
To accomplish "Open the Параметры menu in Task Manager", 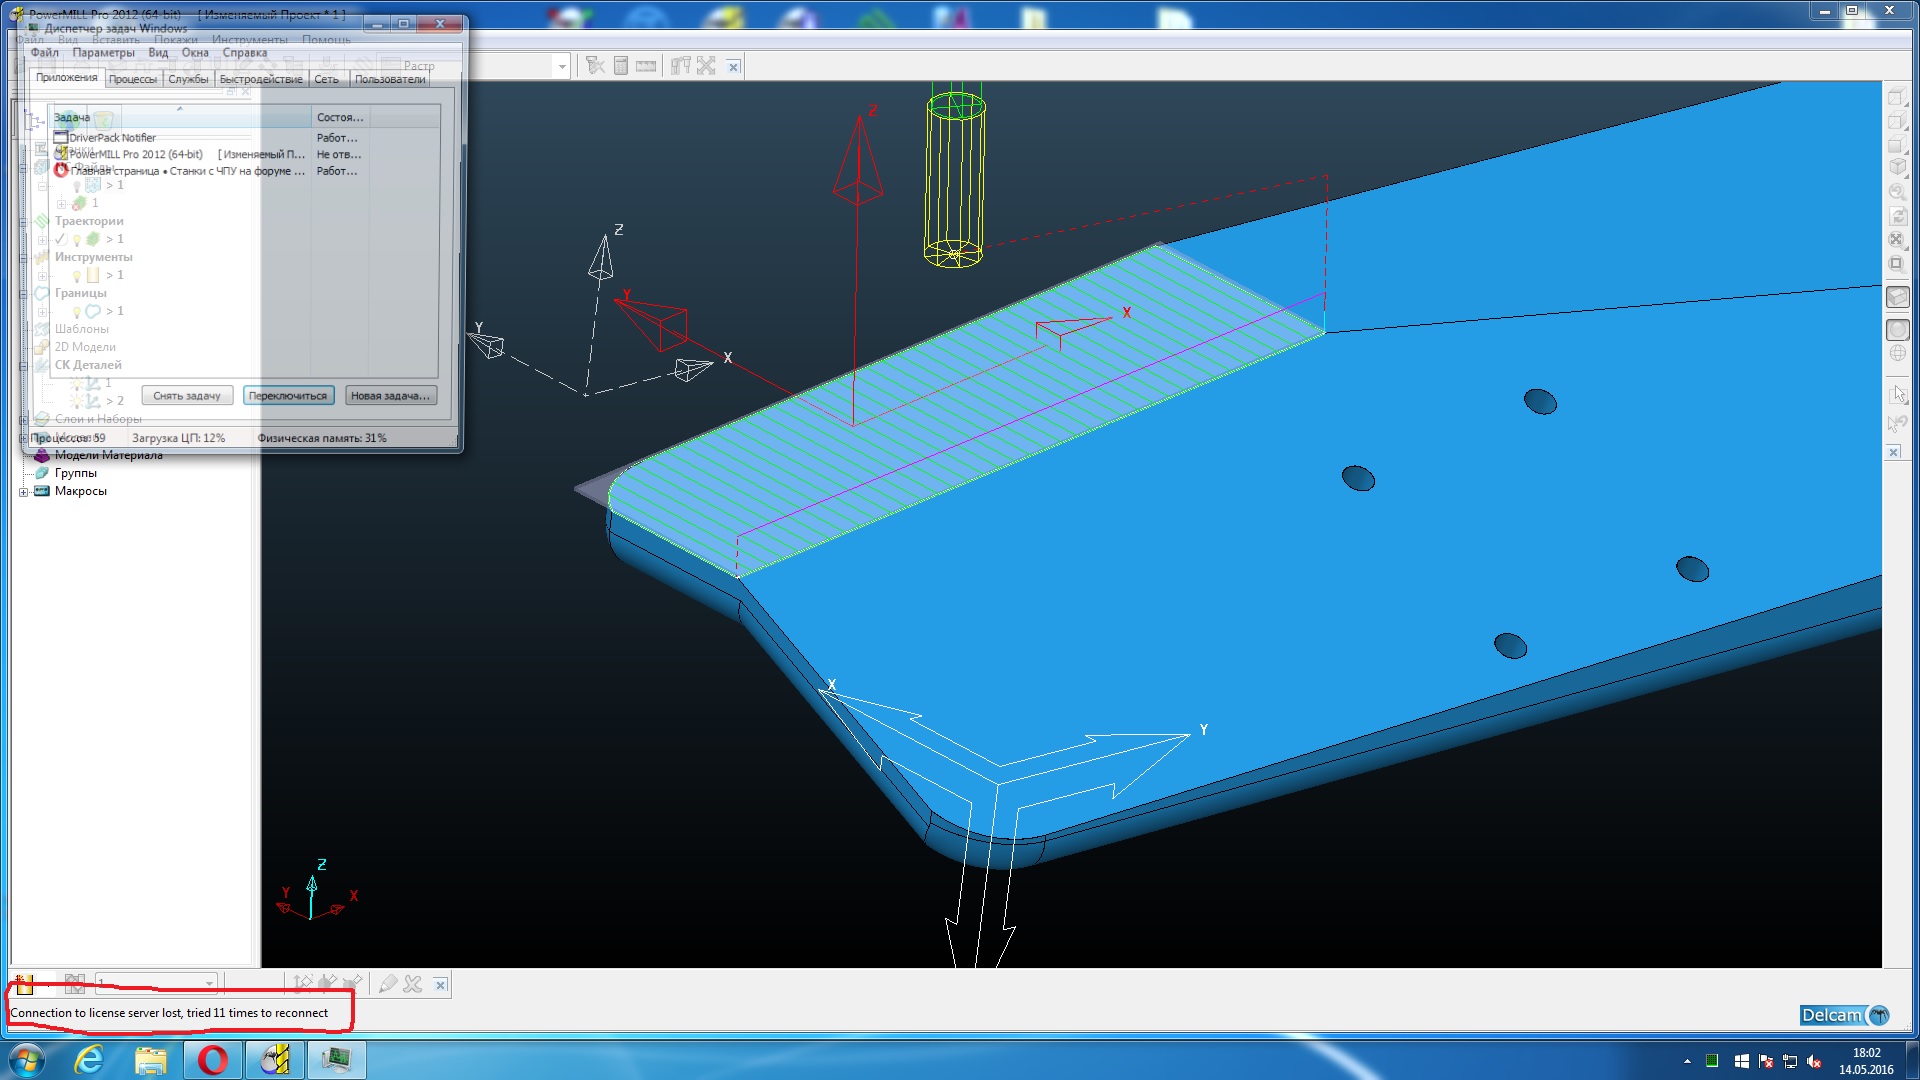I will (103, 53).
